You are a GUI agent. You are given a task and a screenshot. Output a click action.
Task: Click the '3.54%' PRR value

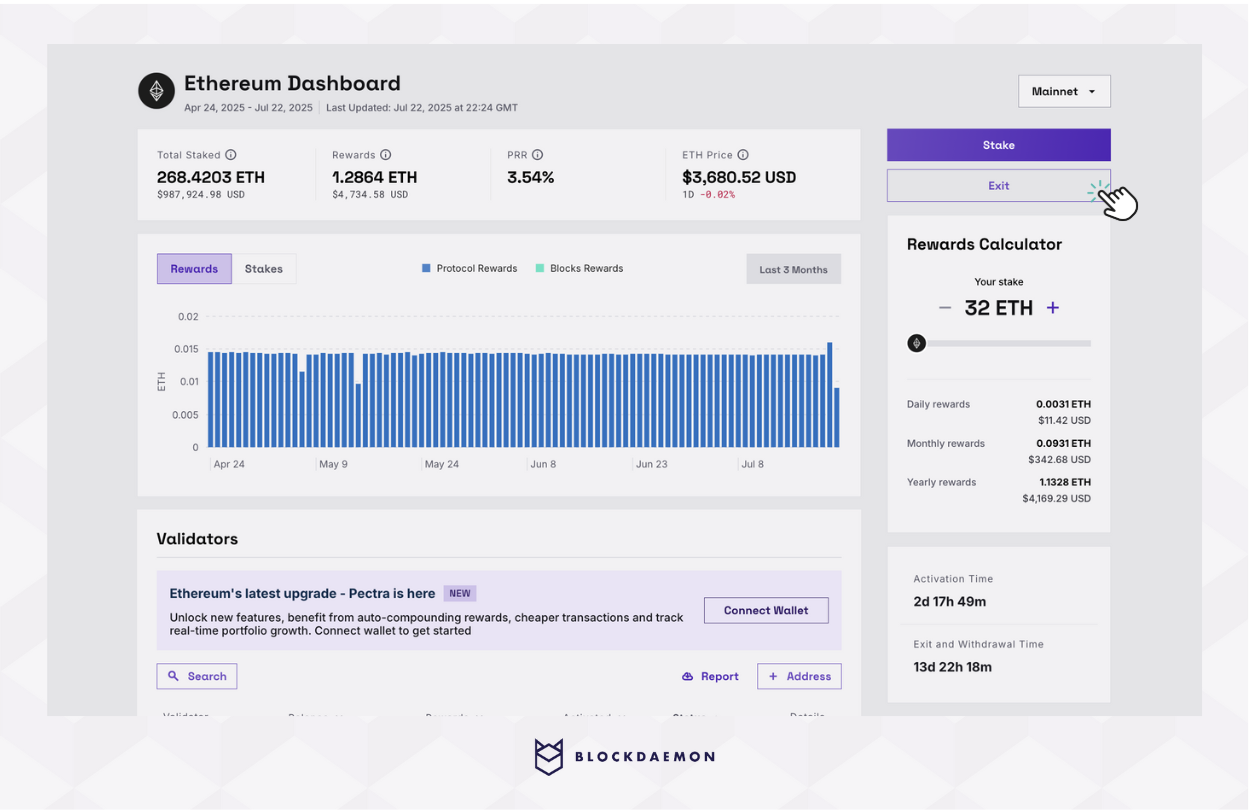[x=530, y=177]
